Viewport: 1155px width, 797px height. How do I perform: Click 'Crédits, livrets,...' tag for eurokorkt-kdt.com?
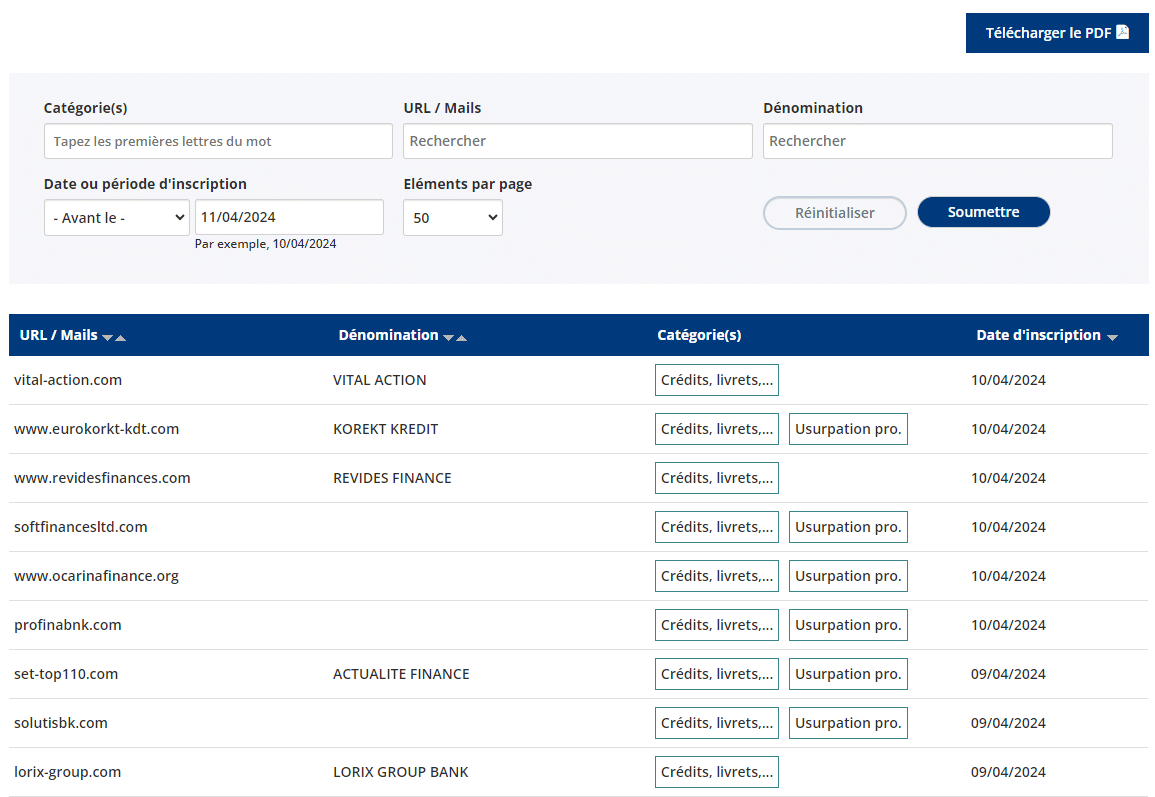(717, 429)
